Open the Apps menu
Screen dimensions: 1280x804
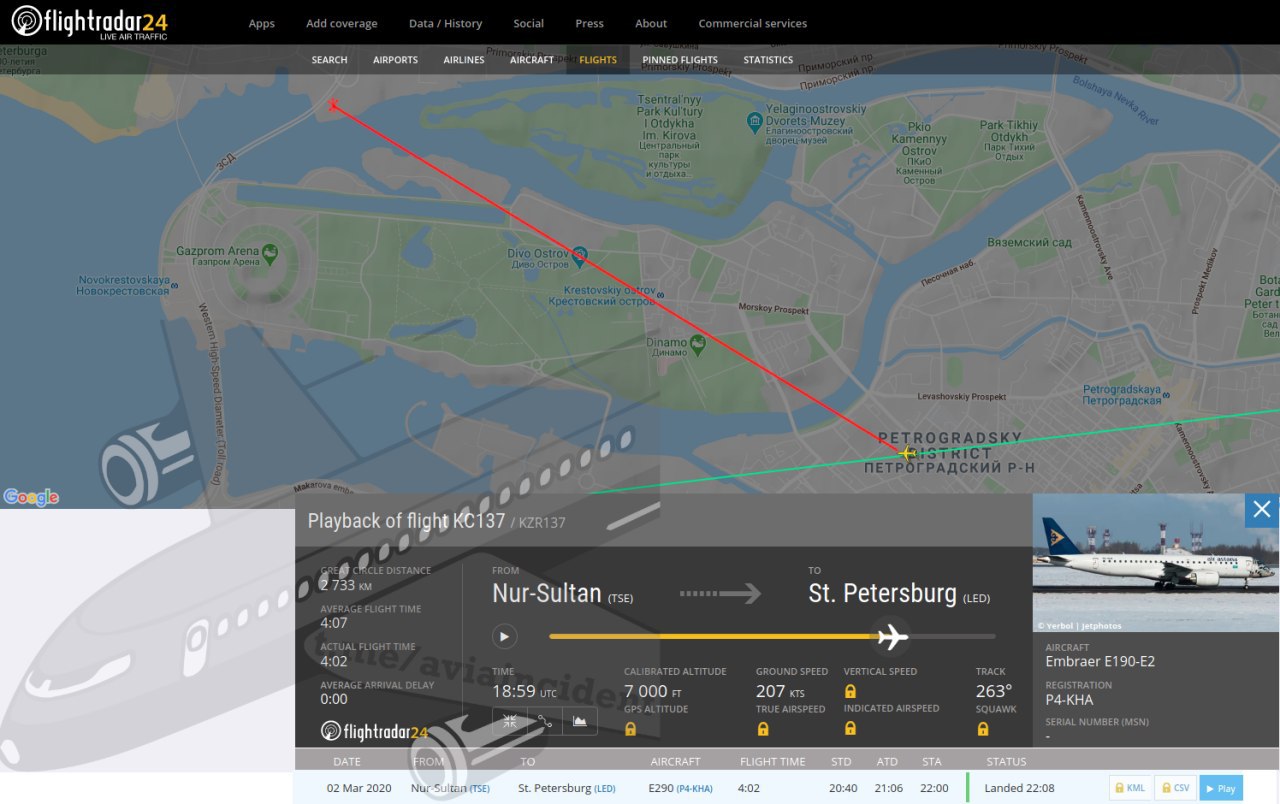[261, 23]
